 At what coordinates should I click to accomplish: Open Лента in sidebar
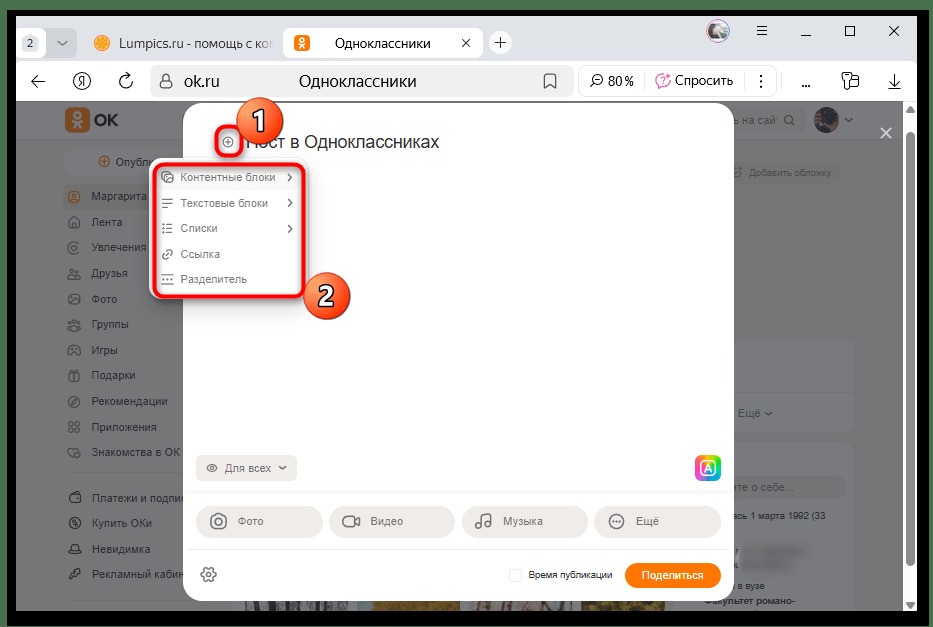[x=107, y=222]
